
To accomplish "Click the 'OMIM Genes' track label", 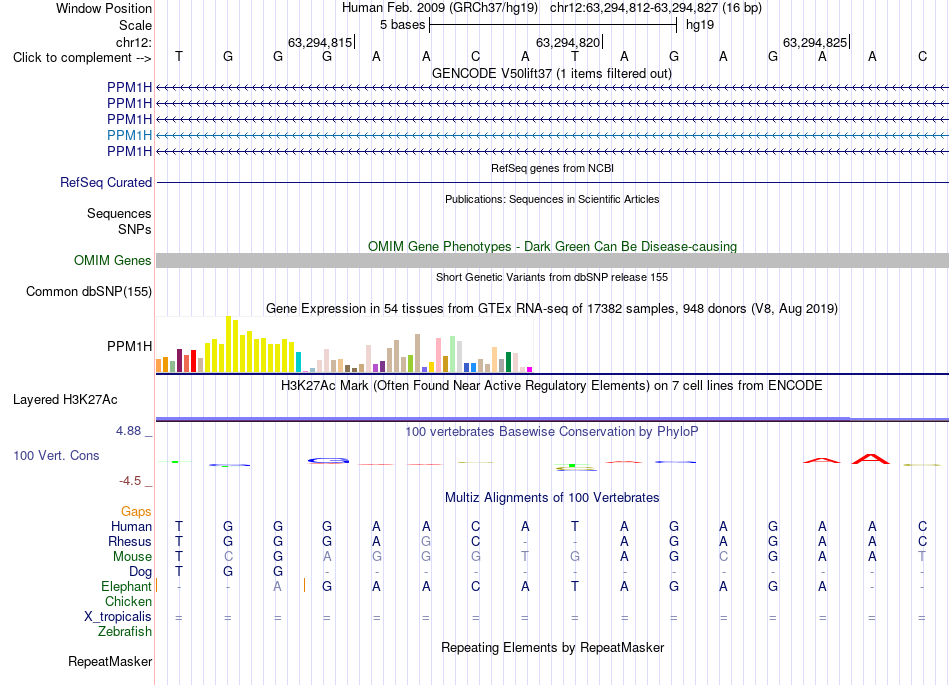I will (112, 260).
